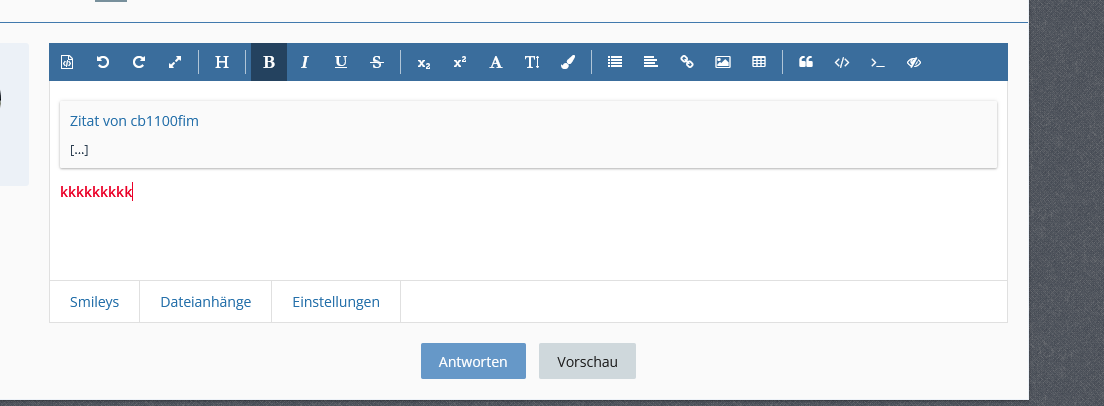Open the font family dropdown
Viewport: 1104px width, 406px height.
(x=495, y=62)
